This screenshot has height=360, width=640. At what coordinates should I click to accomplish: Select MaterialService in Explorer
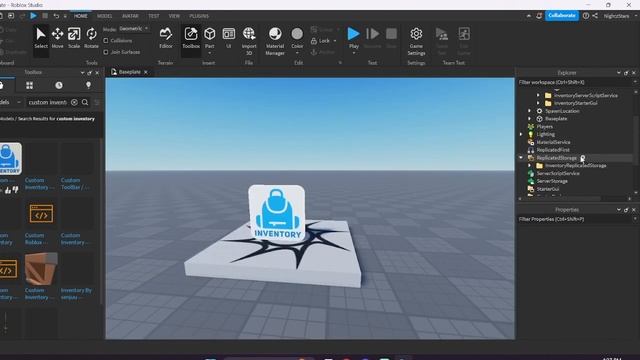[553, 142]
